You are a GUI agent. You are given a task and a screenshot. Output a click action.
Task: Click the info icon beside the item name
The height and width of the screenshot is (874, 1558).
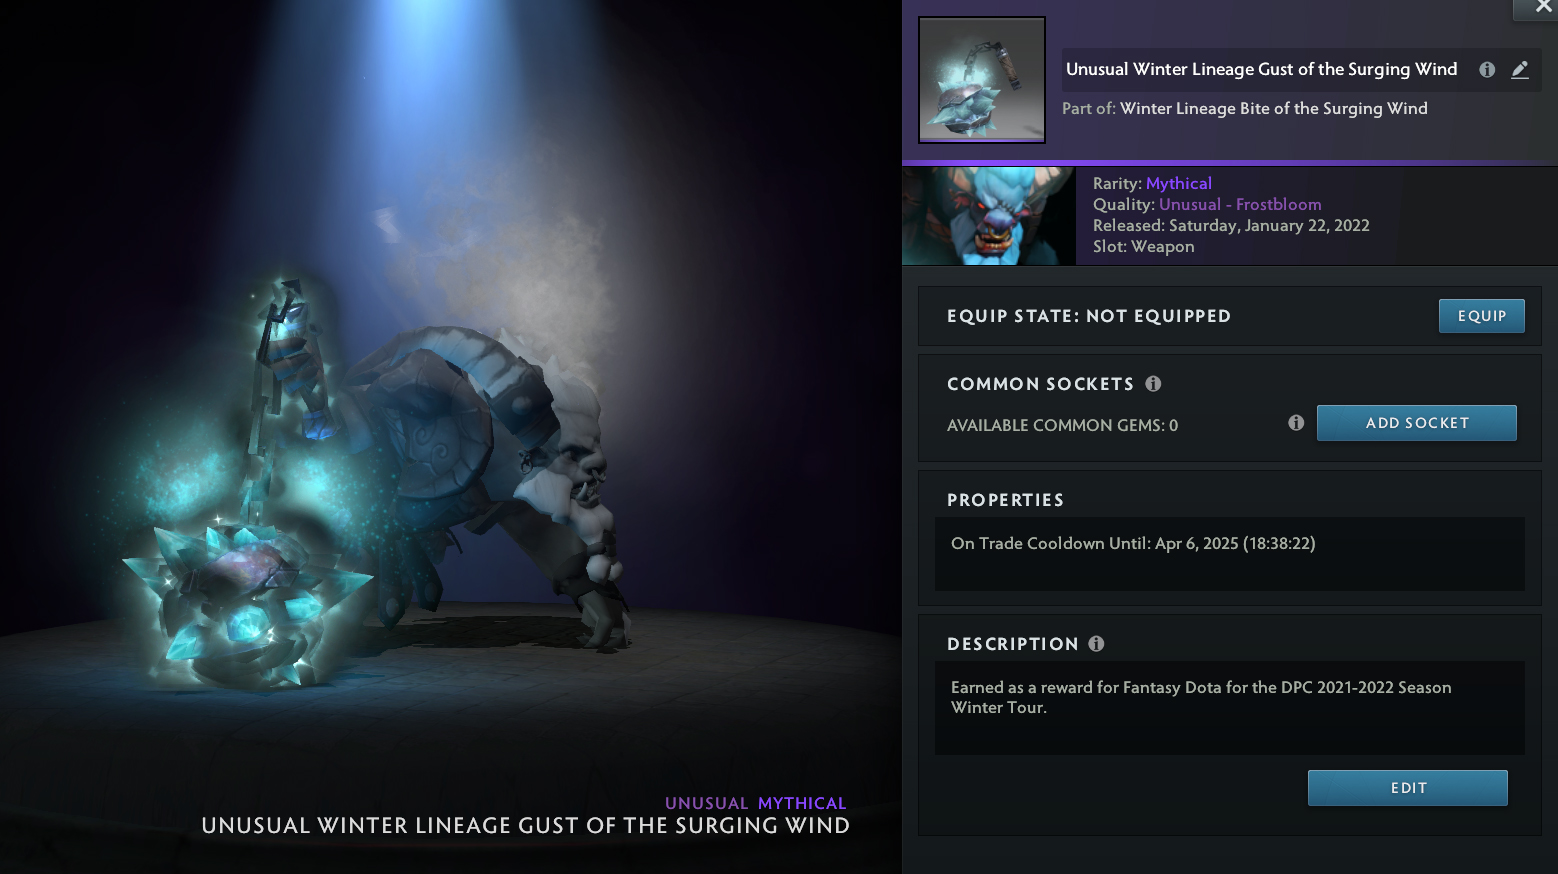(1487, 70)
